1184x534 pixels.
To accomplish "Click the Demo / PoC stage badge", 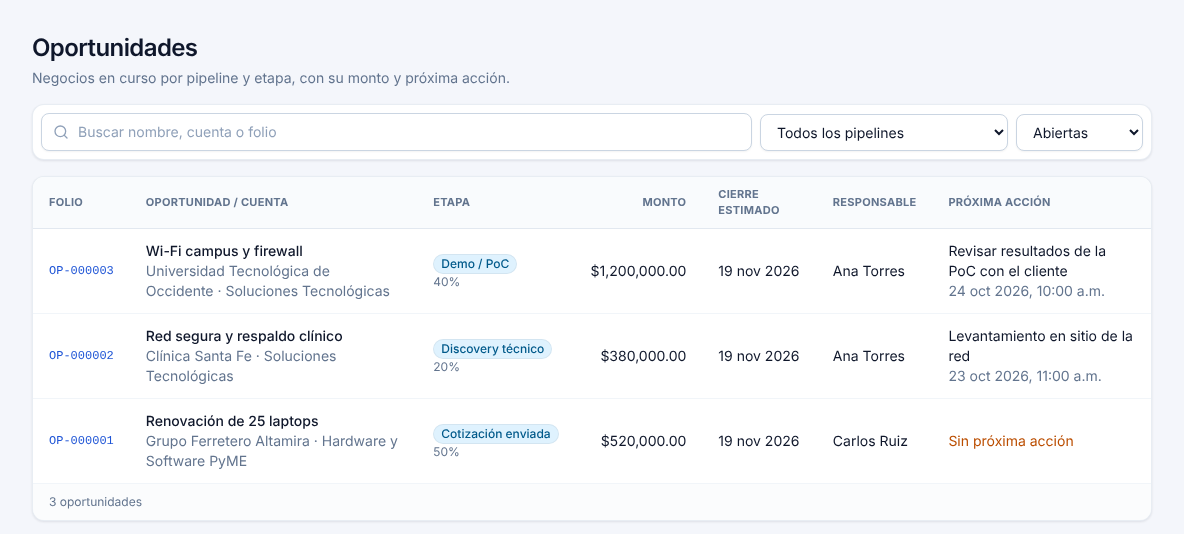I will [475, 264].
